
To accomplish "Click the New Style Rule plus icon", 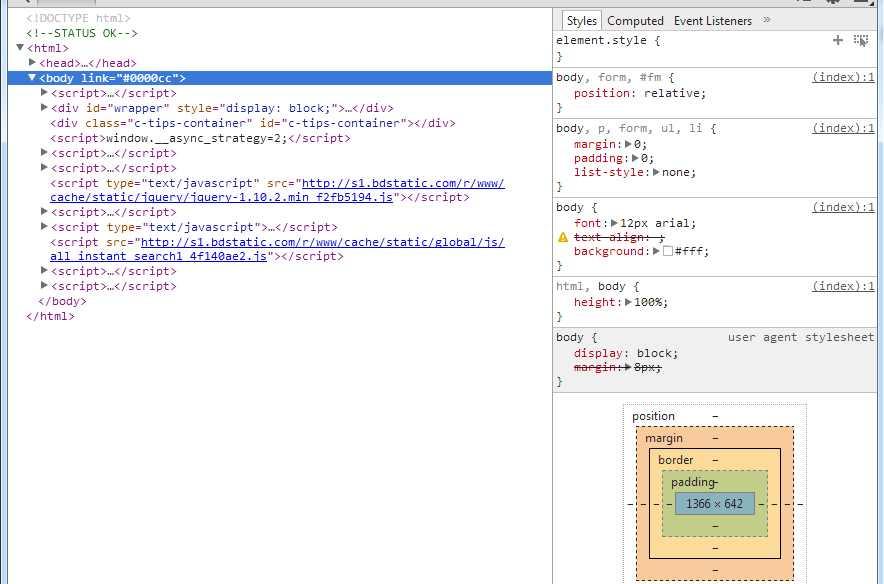I will (838, 40).
